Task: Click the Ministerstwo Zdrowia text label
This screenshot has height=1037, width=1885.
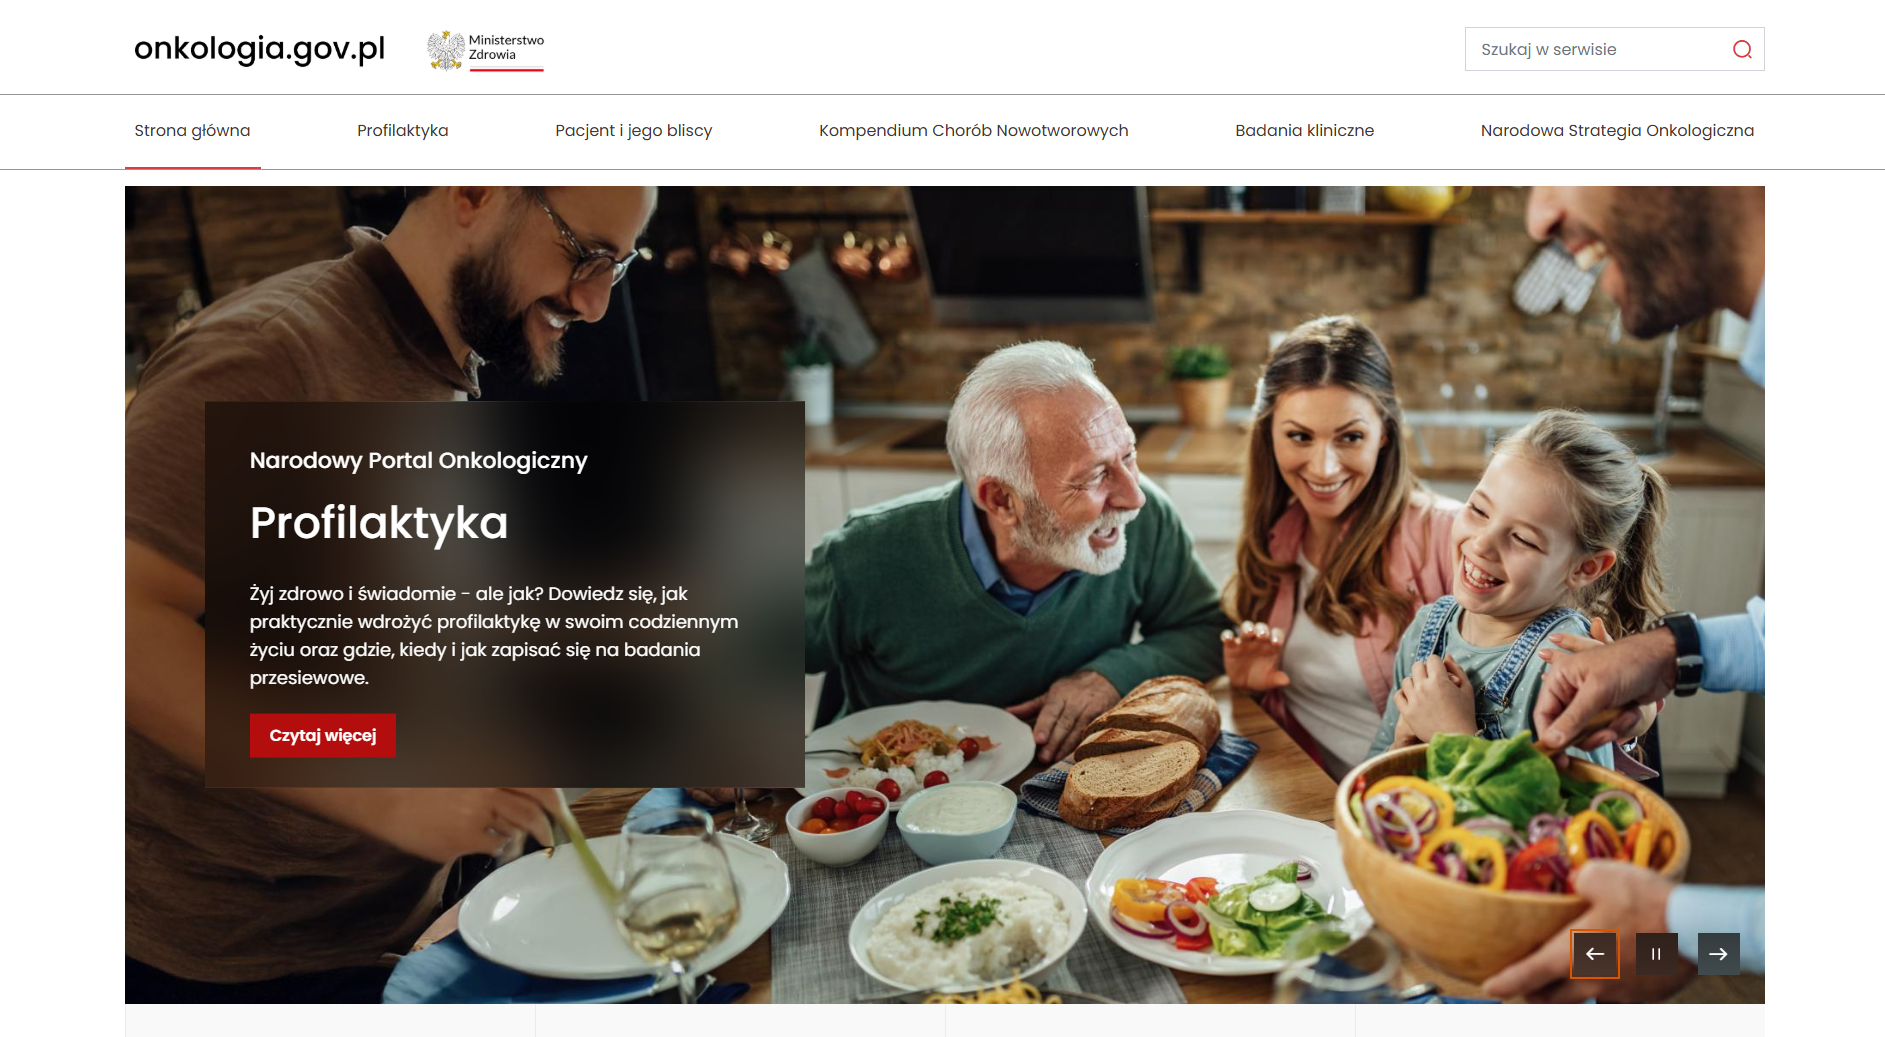Action: pyautogui.click(x=506, y=48)
